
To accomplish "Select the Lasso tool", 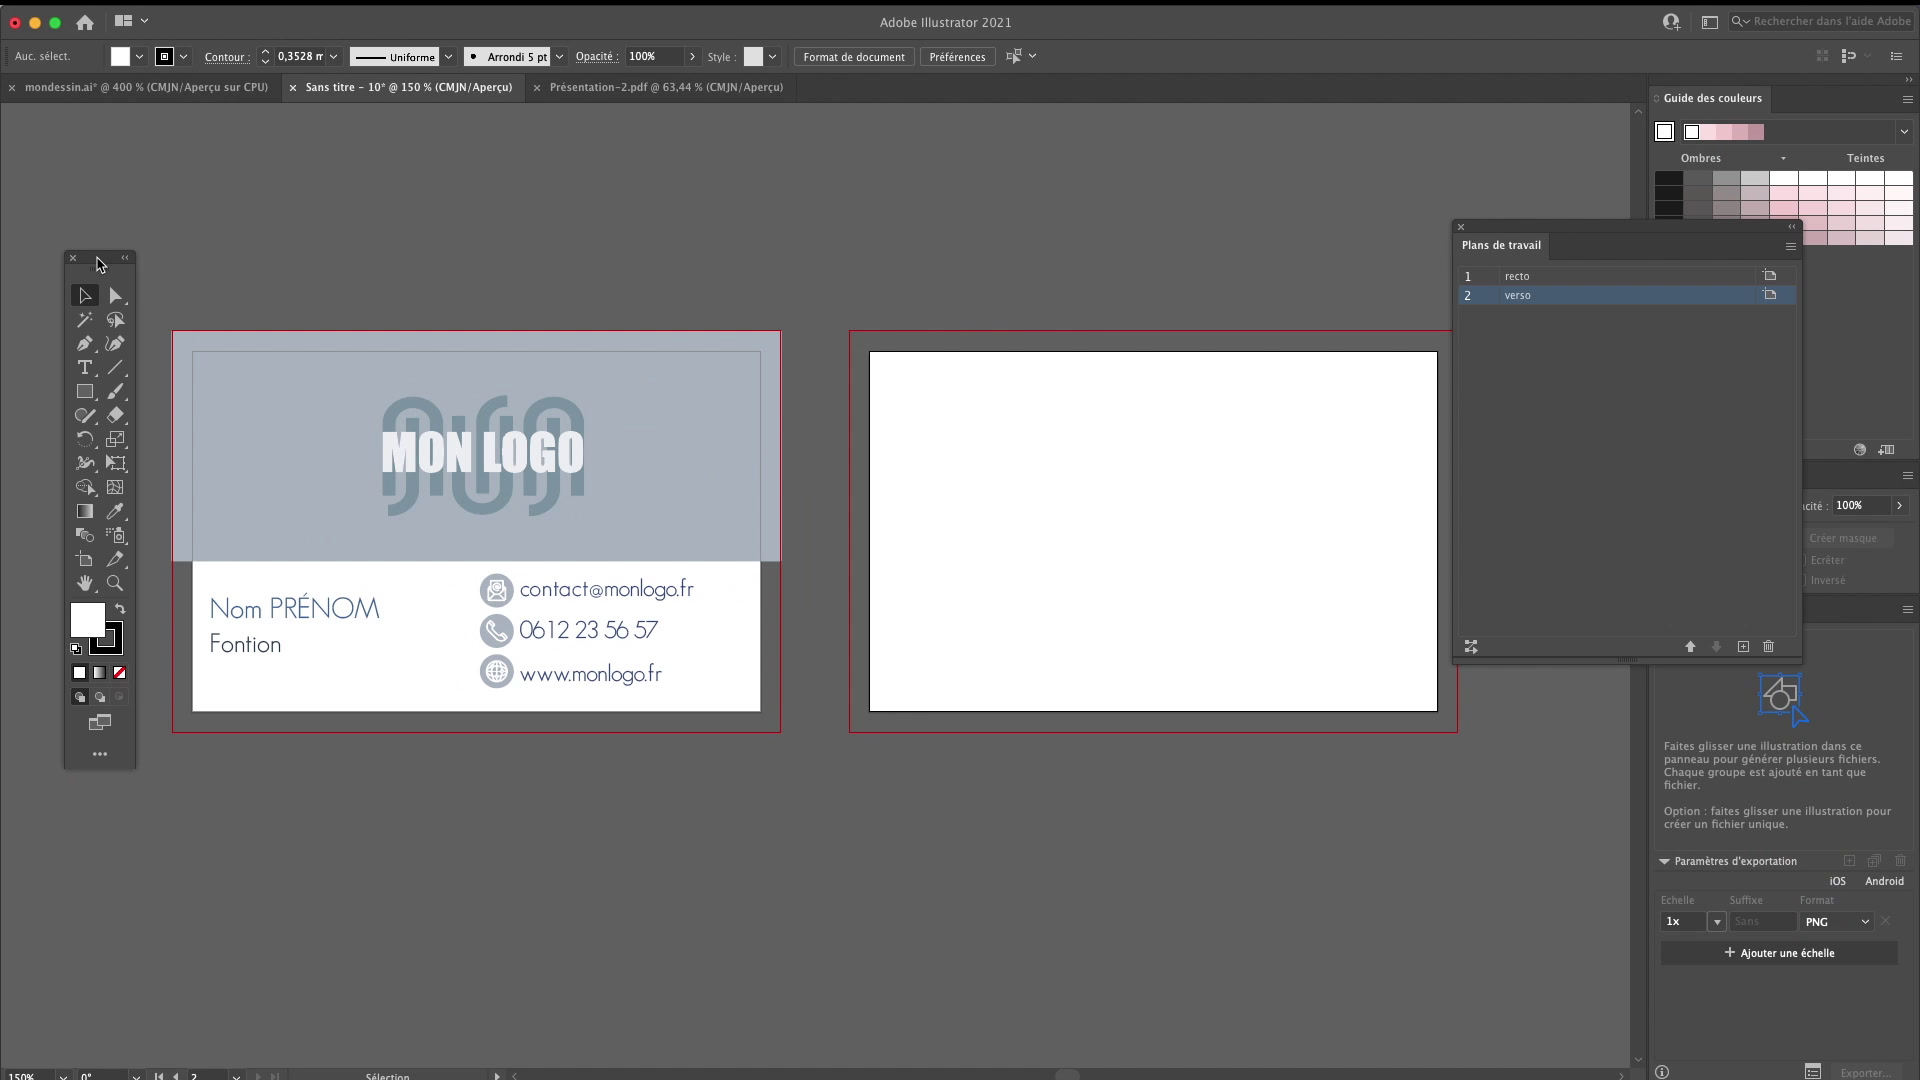I will pos(115,320).
